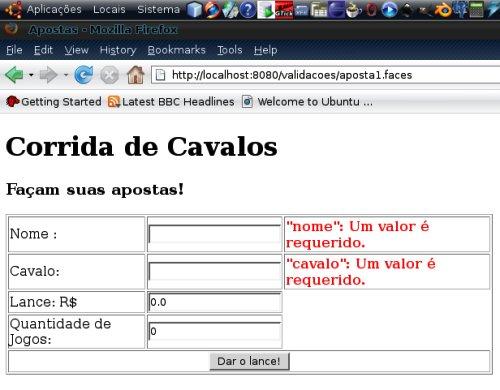Open the green calculator panel icon
The width and height of the screenshot is (500, 390).
point(476,9)
